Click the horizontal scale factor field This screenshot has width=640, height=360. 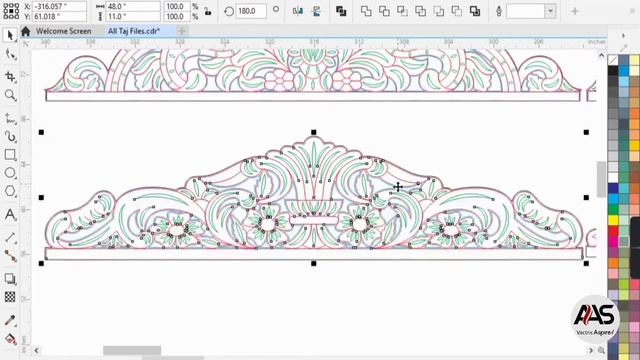pos(177,7)
